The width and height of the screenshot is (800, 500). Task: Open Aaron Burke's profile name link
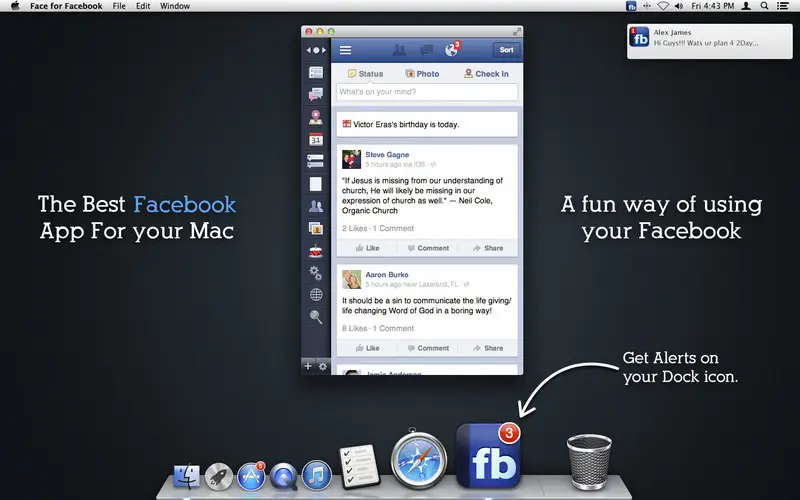(x=387, y=274)
